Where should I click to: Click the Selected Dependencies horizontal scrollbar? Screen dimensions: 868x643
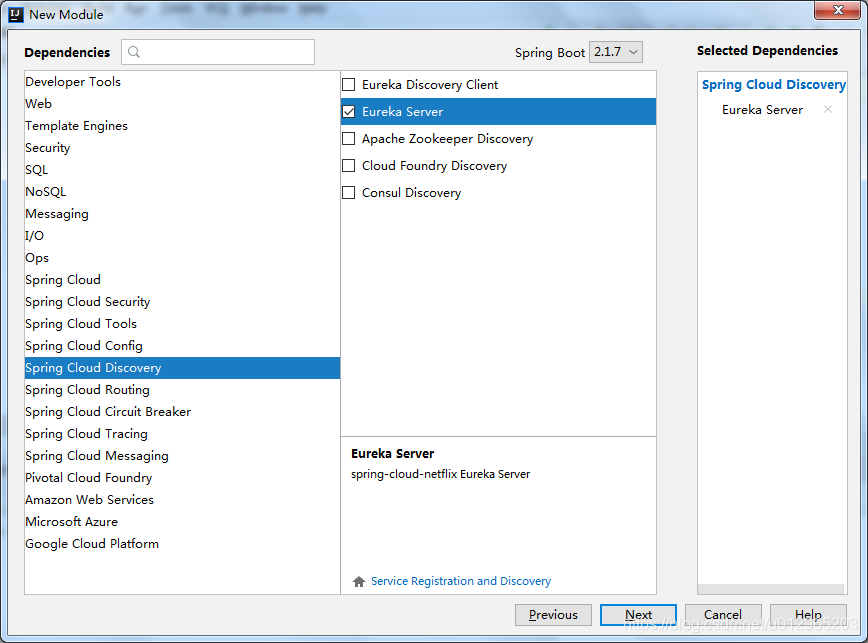(x=771, y=589)
